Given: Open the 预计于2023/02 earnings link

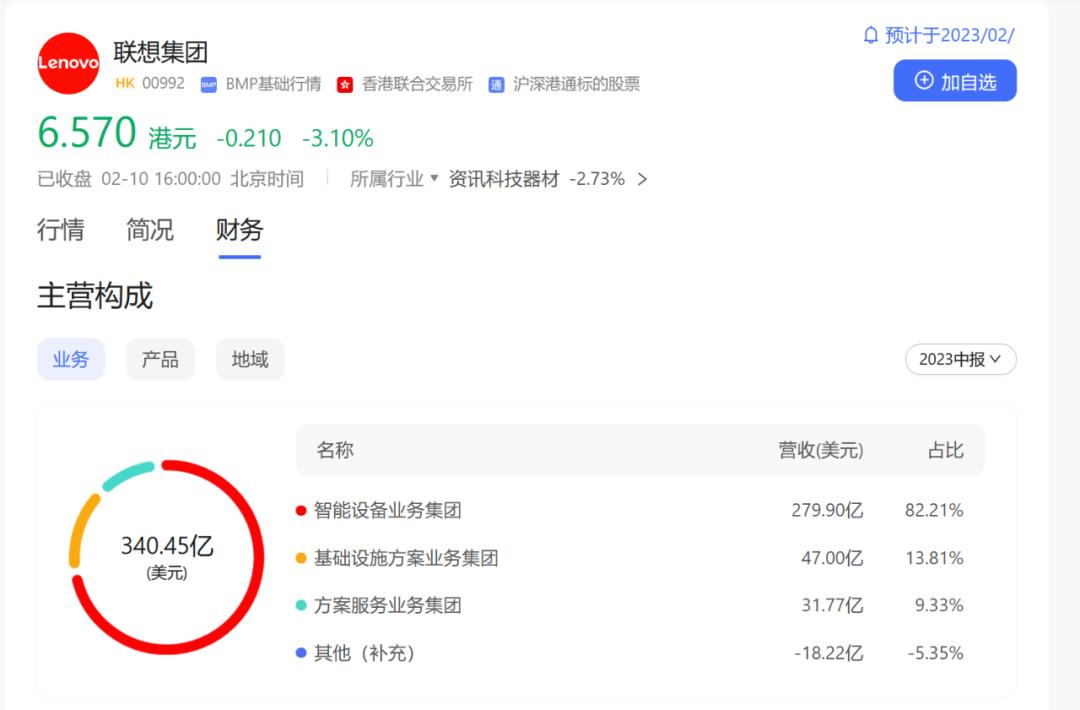Looking at the screenshot, I should tap(948, 35).
